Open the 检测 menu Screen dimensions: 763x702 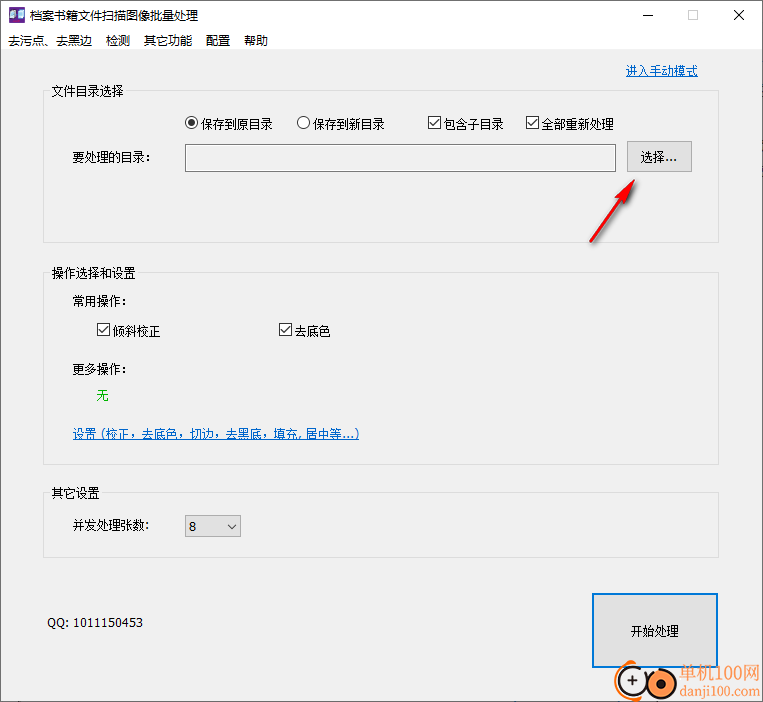[x=118, y=41]
